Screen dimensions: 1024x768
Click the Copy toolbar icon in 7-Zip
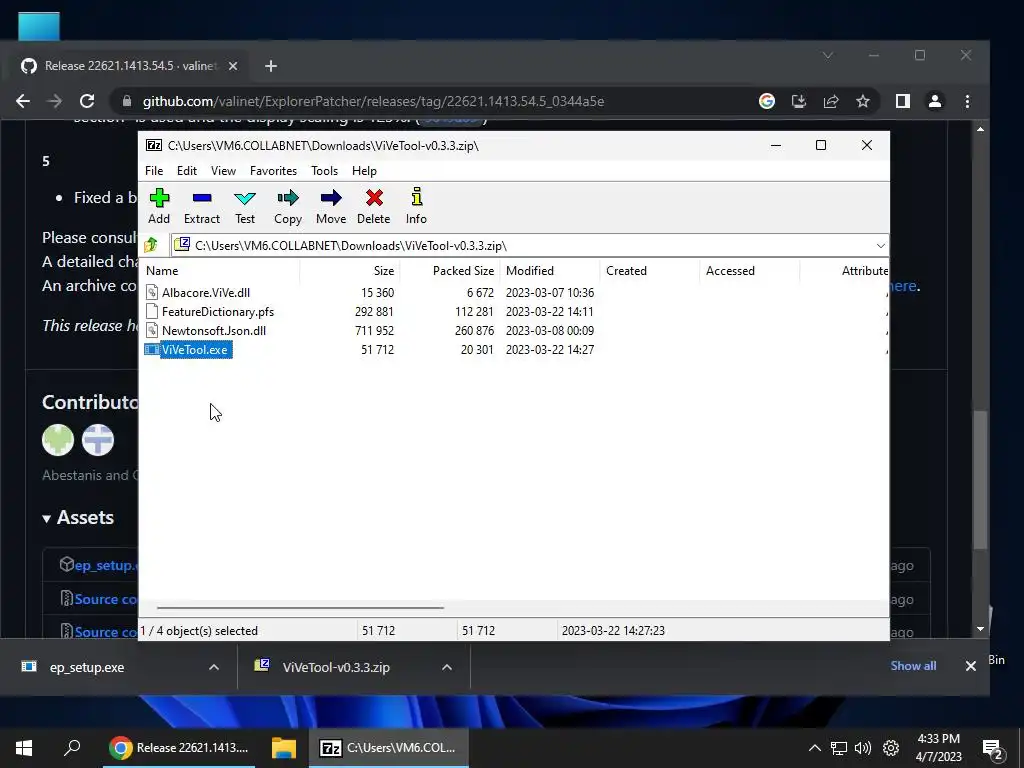[288, 198]
